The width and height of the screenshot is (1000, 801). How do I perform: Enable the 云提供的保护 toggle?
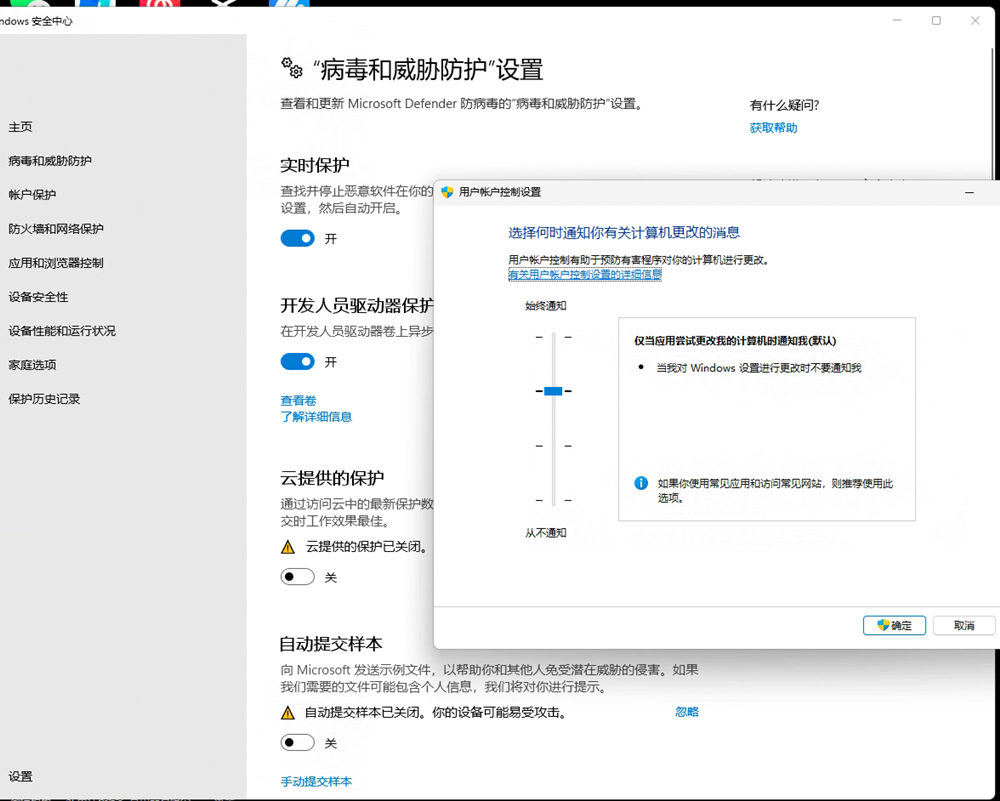pos(297,577)
